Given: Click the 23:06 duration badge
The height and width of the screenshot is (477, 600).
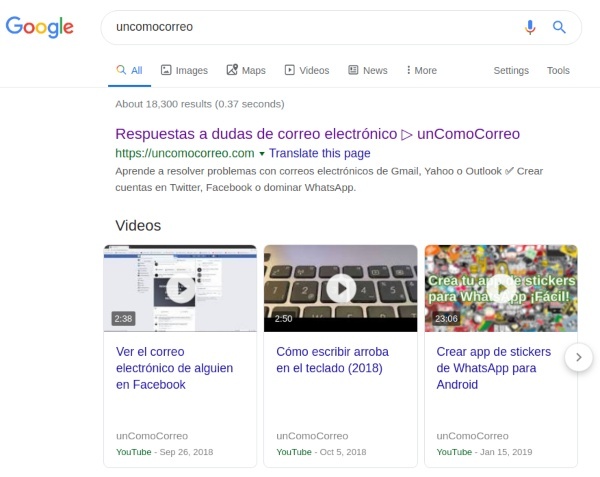Looking at the screenshot, I should tap(446, 318).
